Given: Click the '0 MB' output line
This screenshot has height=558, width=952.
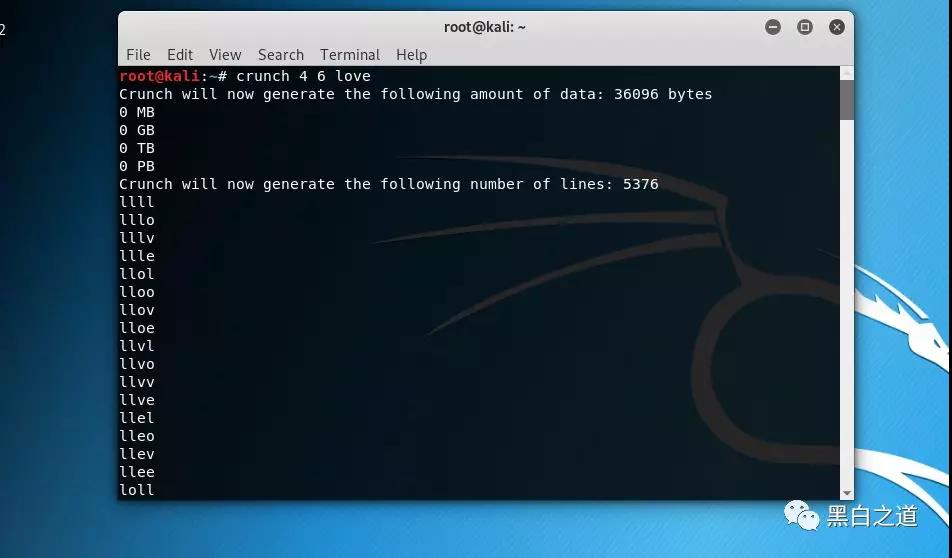Looking at the screenshot, I should point(137,112).
